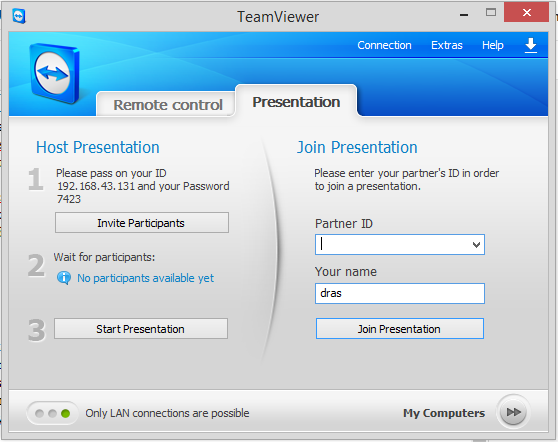Open the Extras menu
558x442 pixels.
point(447,45)
